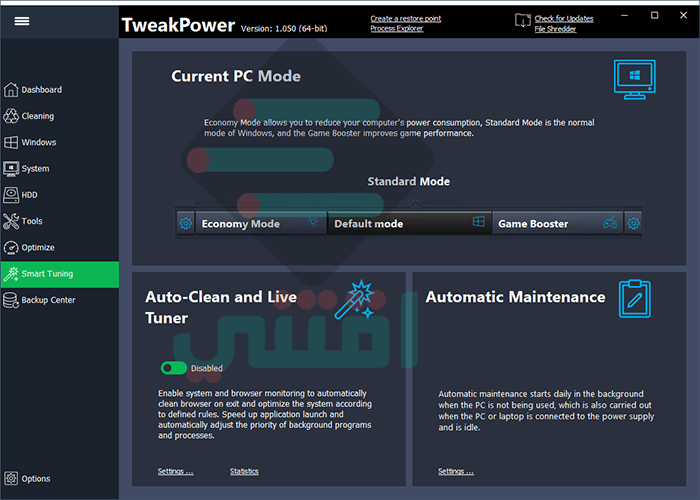Click the Windows logo sidebar icon

point(11,142)
